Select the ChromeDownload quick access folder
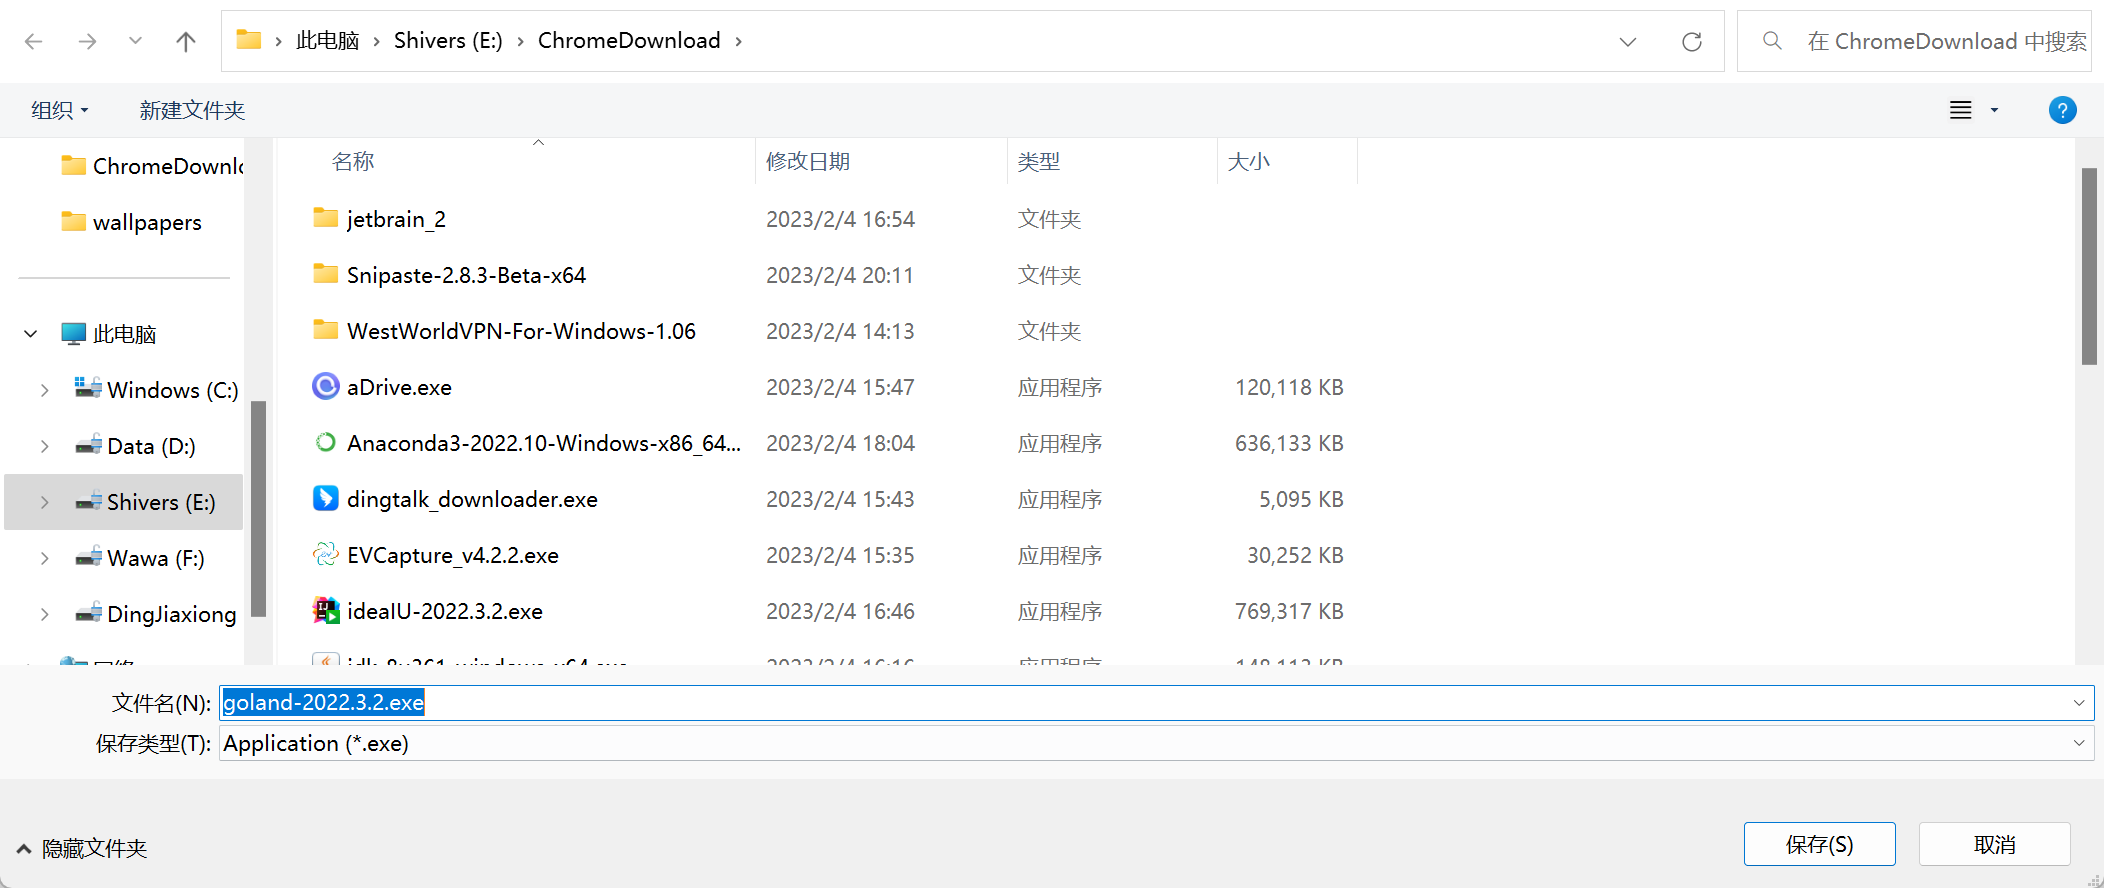2104x888 pixels. 152,166
